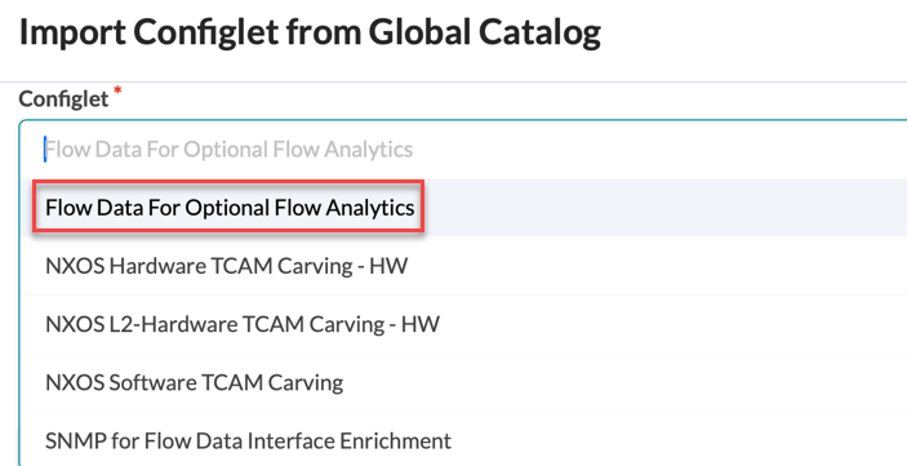The height and width of the screenshot is (466, 908).
Task: Choose the L2-Hardware TCAM configlet entry
Action: click(x=243, y=324)
